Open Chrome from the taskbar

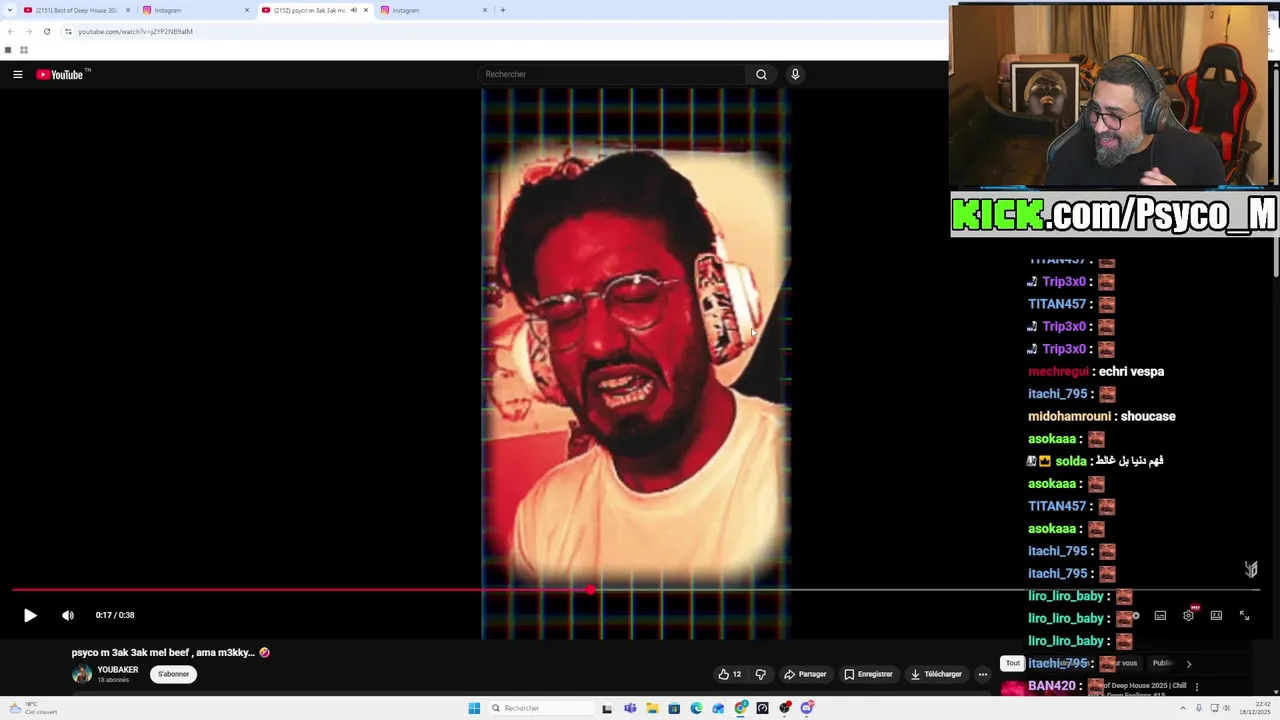tap(741, 708)
